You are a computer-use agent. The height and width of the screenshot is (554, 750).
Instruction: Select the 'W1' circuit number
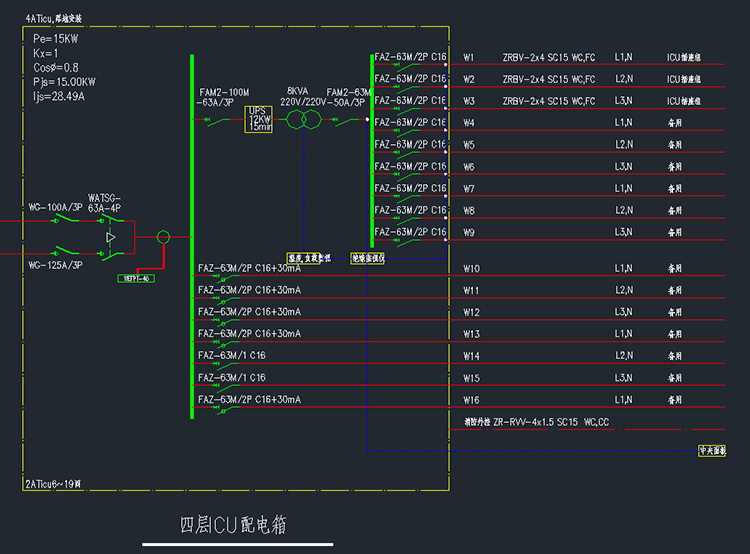(469, 57)
